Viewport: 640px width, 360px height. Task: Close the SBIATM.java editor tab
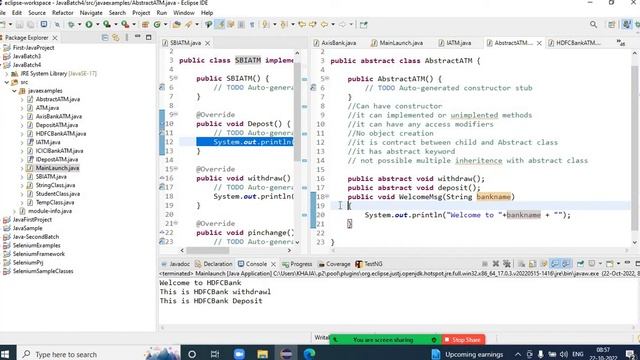pos(208,43)
